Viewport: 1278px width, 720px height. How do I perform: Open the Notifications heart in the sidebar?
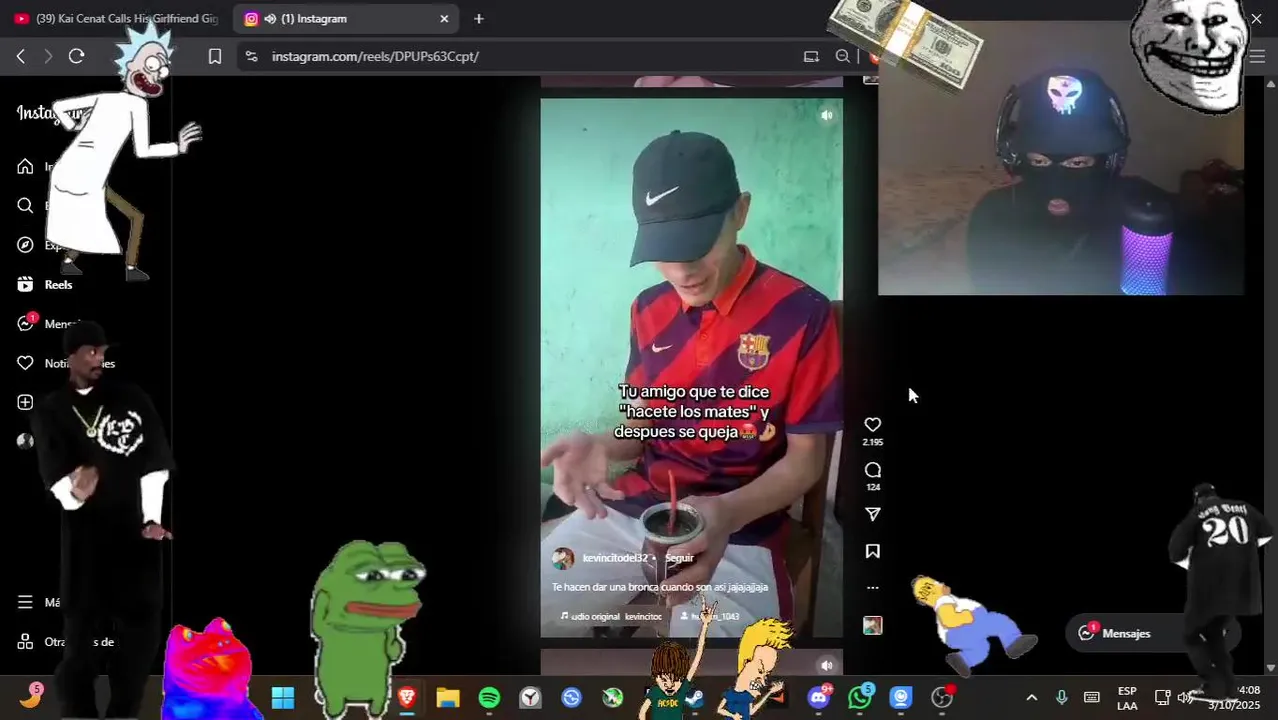[x=25, y=363]
